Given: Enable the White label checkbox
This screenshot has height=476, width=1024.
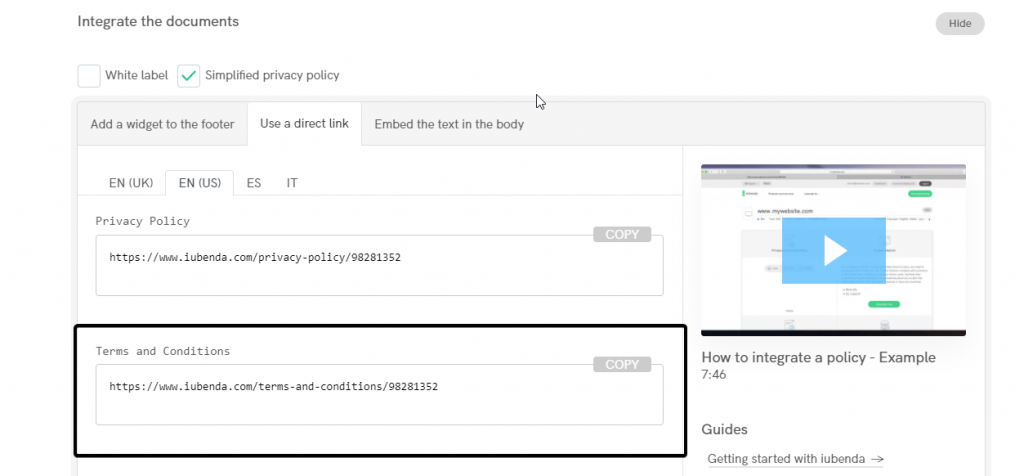Looking at the screenshot, I should [x=89, y=75].
